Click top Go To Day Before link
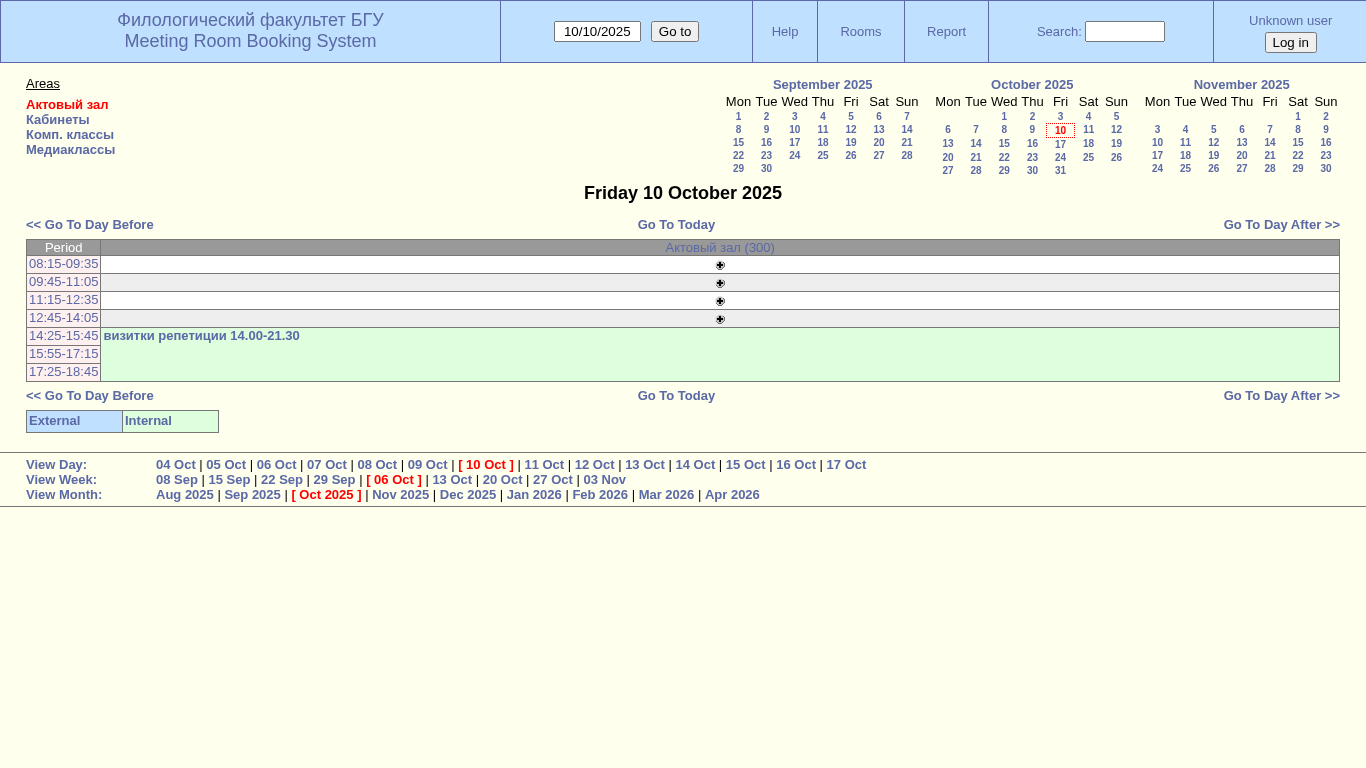This screenshot has height=768, width=1366. [90, 224]
